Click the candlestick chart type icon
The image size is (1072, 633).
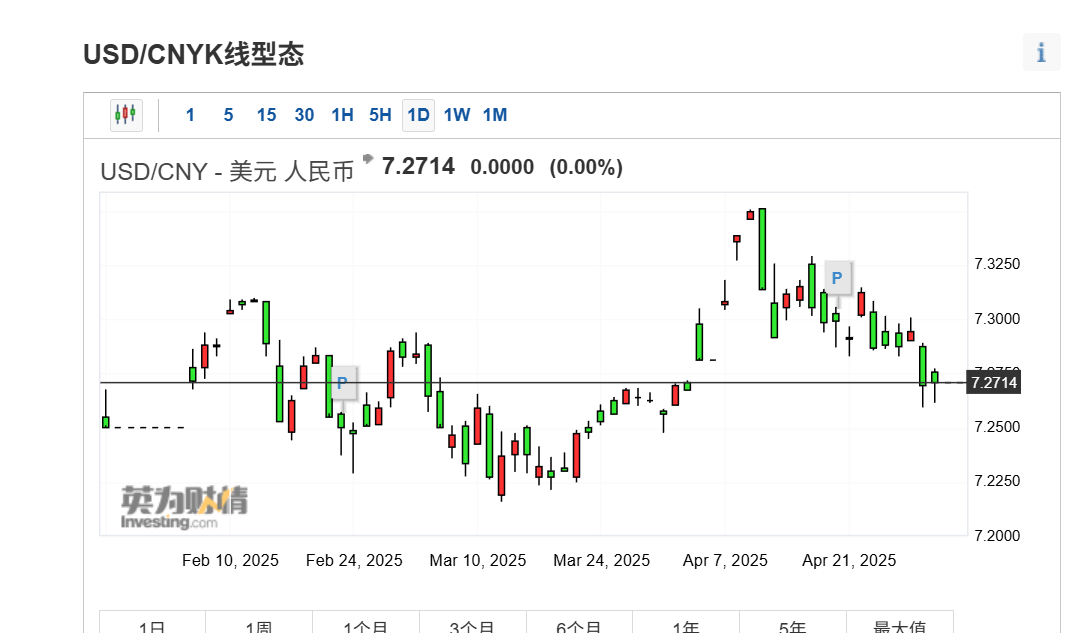(x=126, y=115)
